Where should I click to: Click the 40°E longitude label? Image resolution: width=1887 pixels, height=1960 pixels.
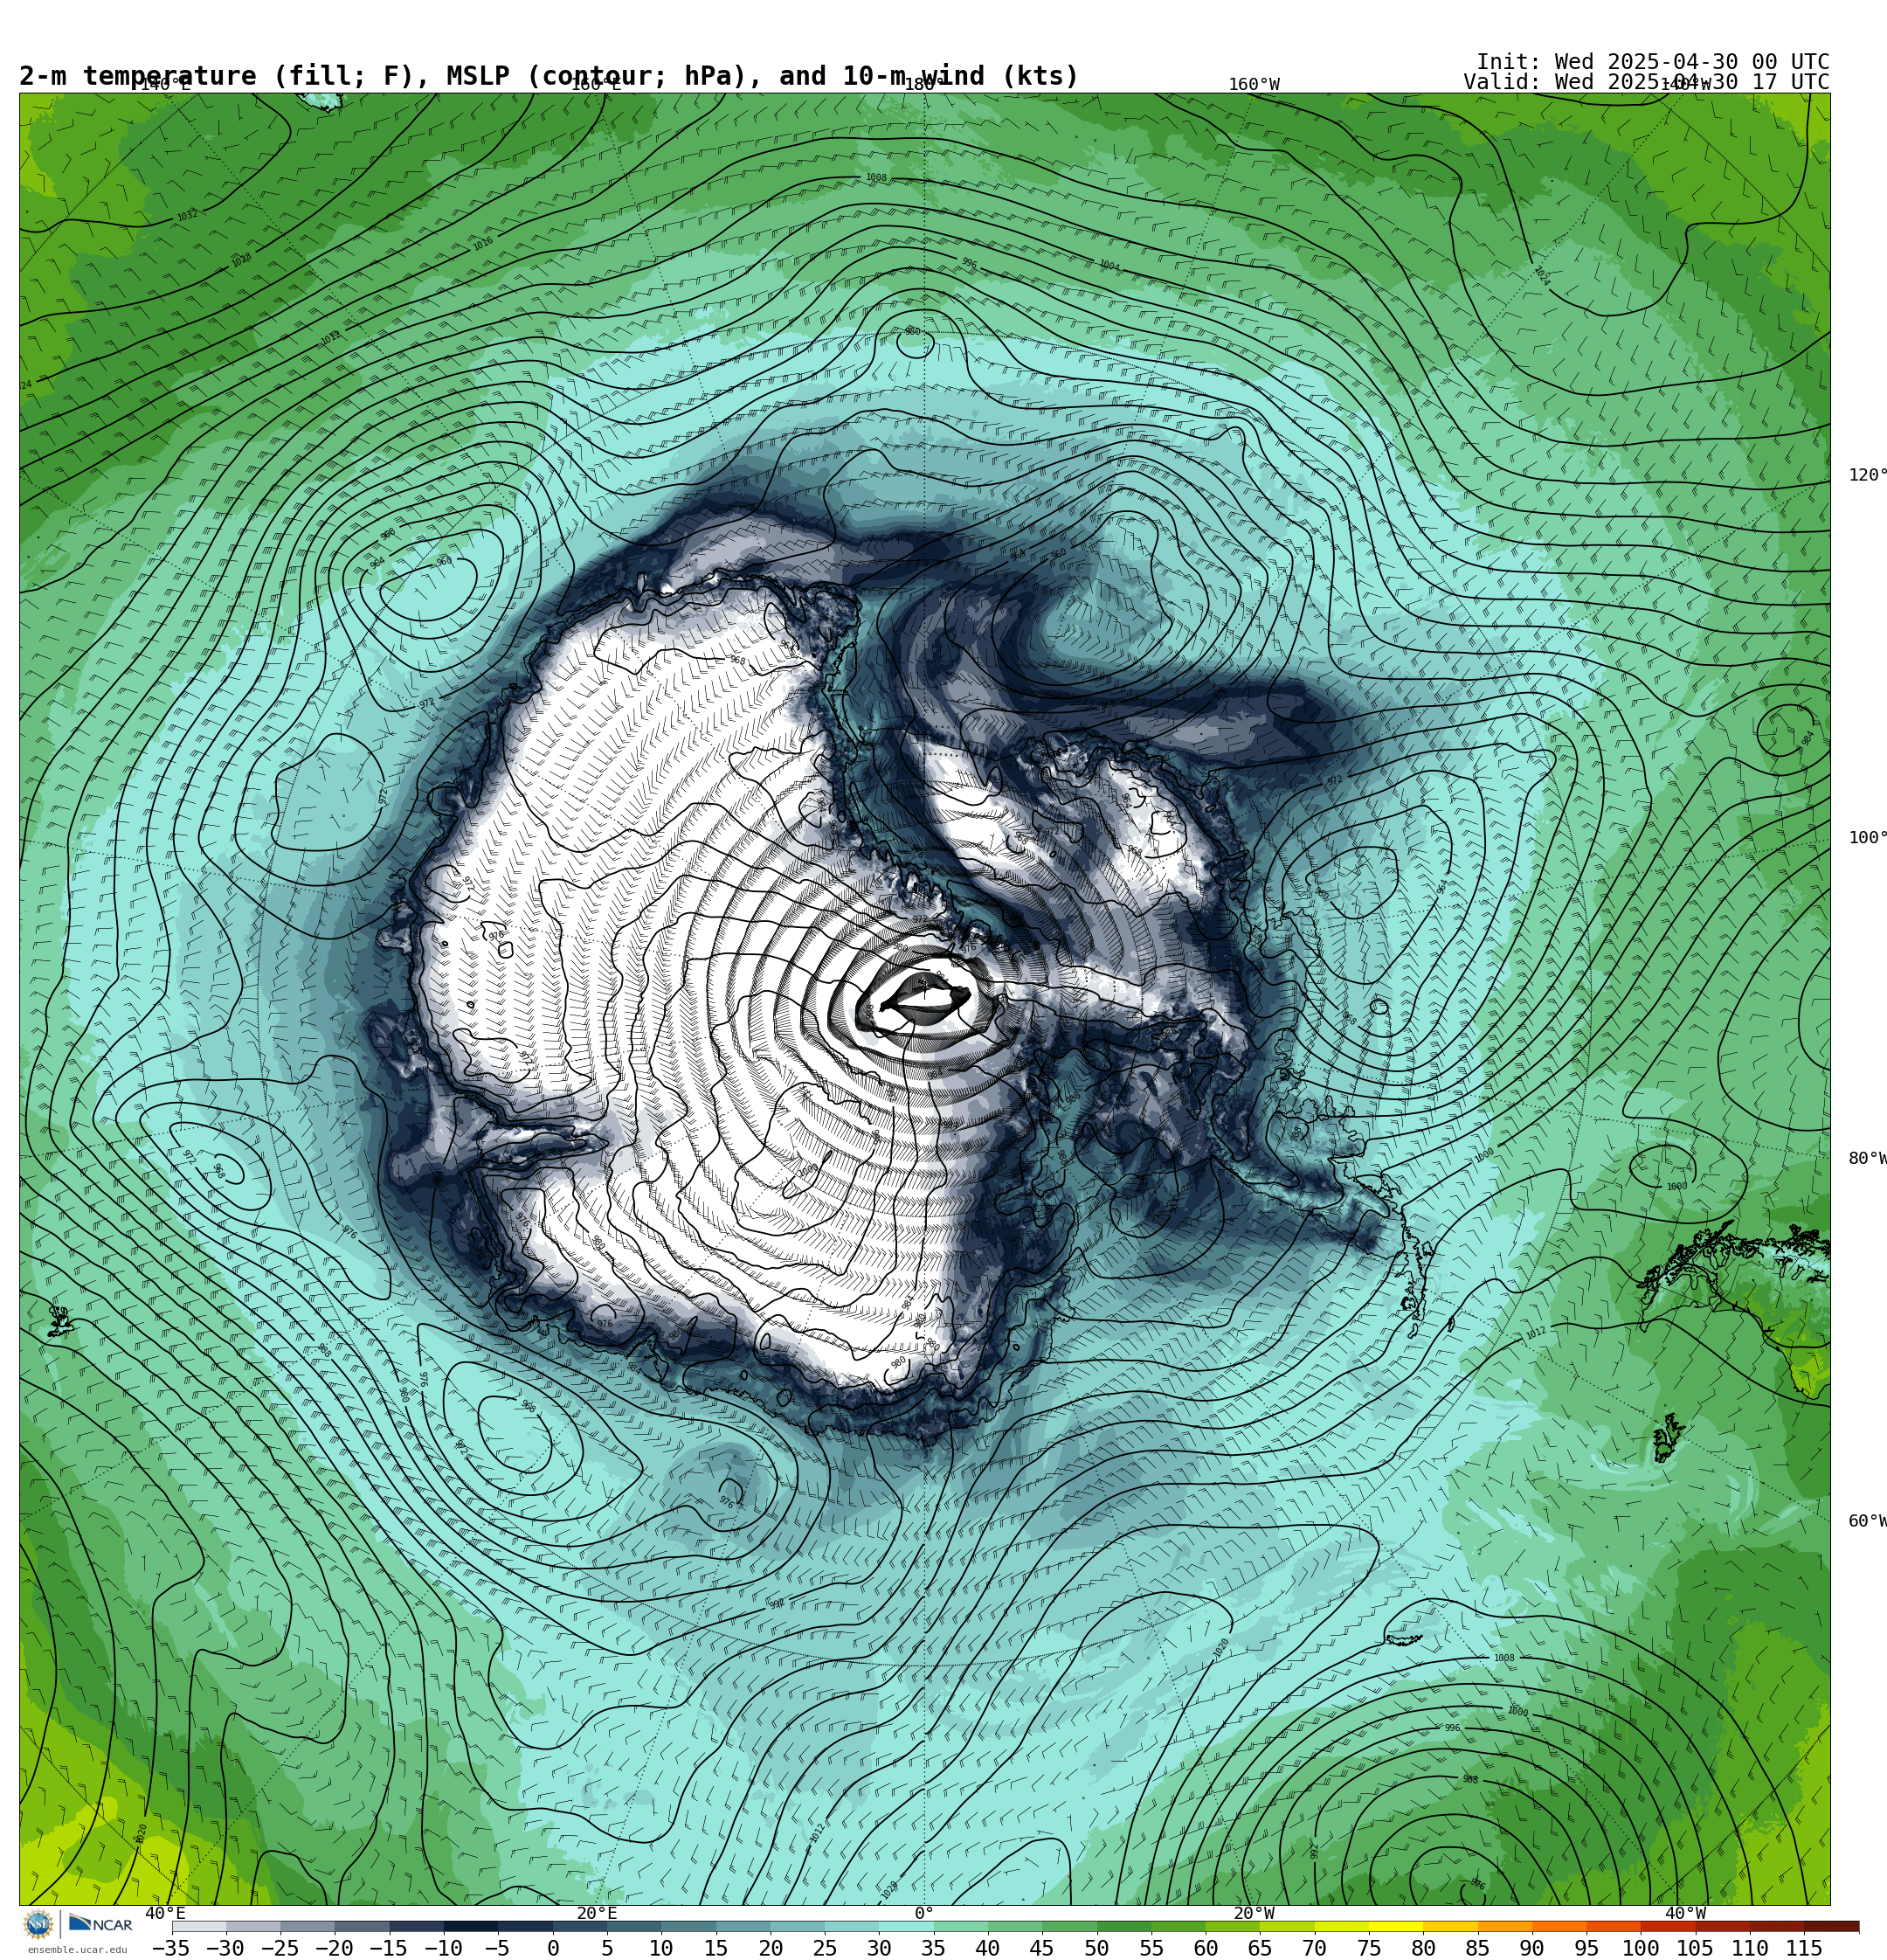165,1913
